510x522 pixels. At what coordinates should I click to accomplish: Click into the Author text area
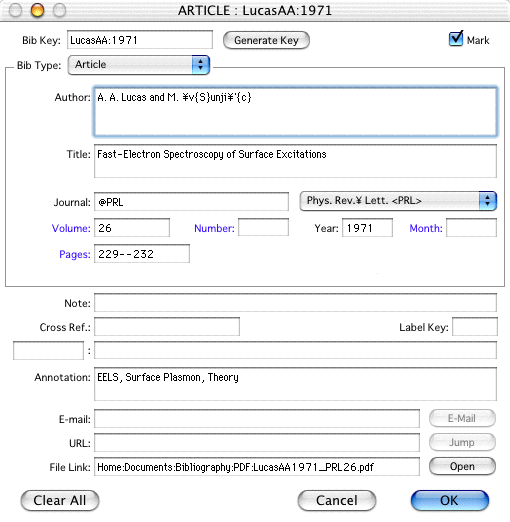pos(295,112)
